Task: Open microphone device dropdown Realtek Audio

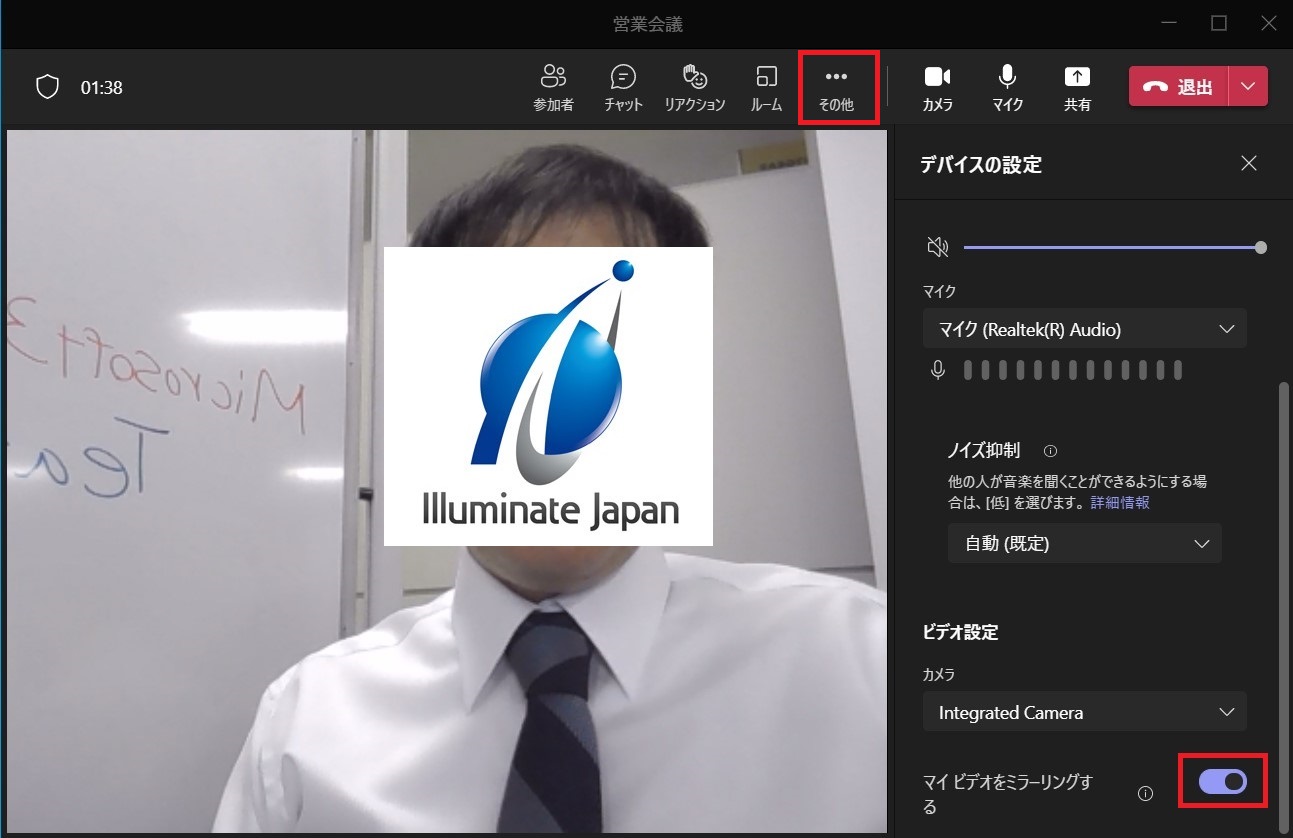Action: (1085, 329)
